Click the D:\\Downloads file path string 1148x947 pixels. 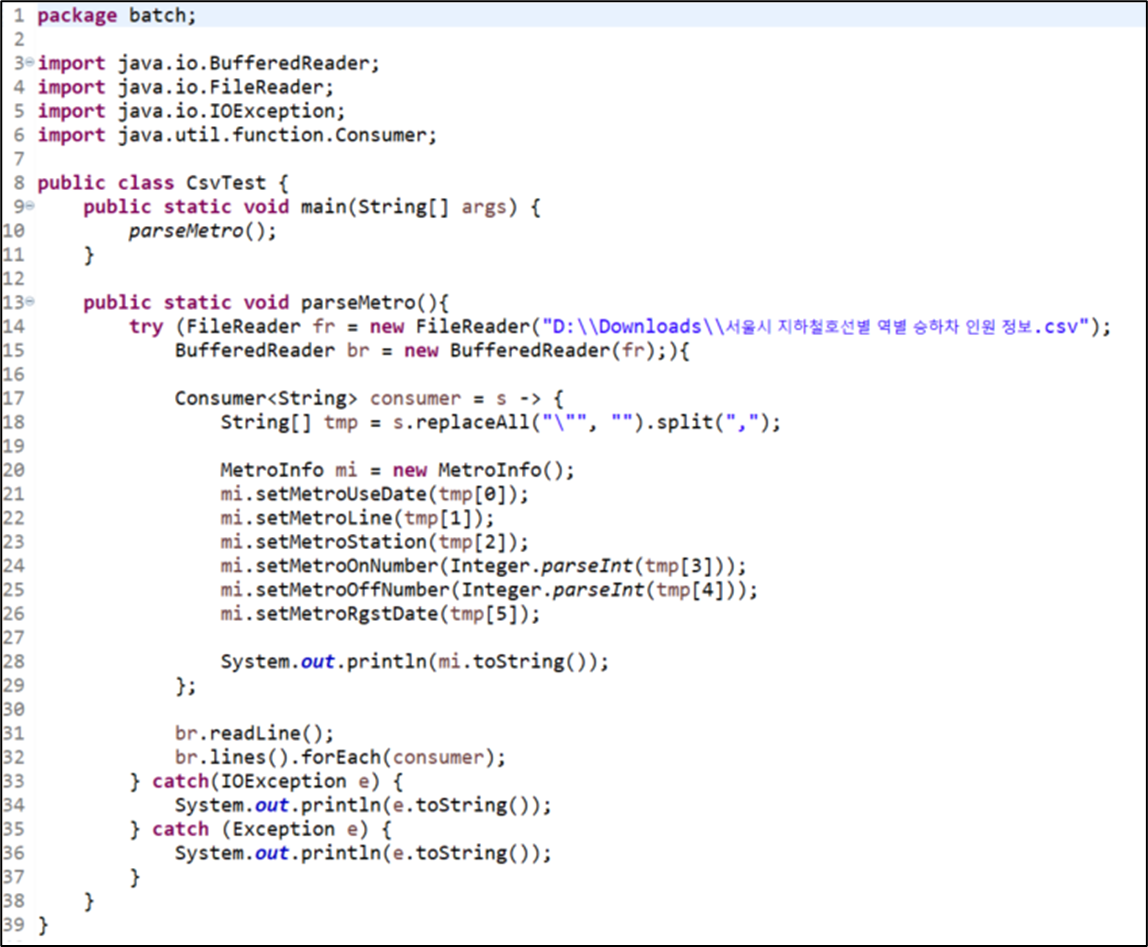point(816,327)
